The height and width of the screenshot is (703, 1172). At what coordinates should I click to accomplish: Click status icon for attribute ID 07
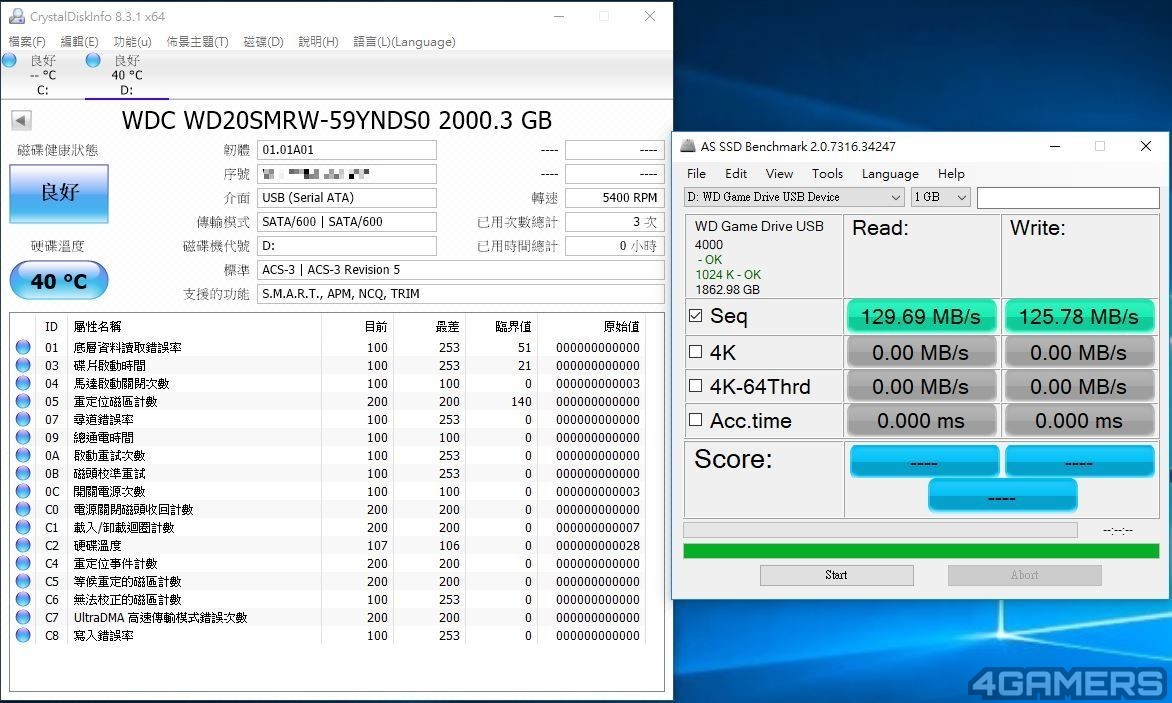tap(23, 419)
